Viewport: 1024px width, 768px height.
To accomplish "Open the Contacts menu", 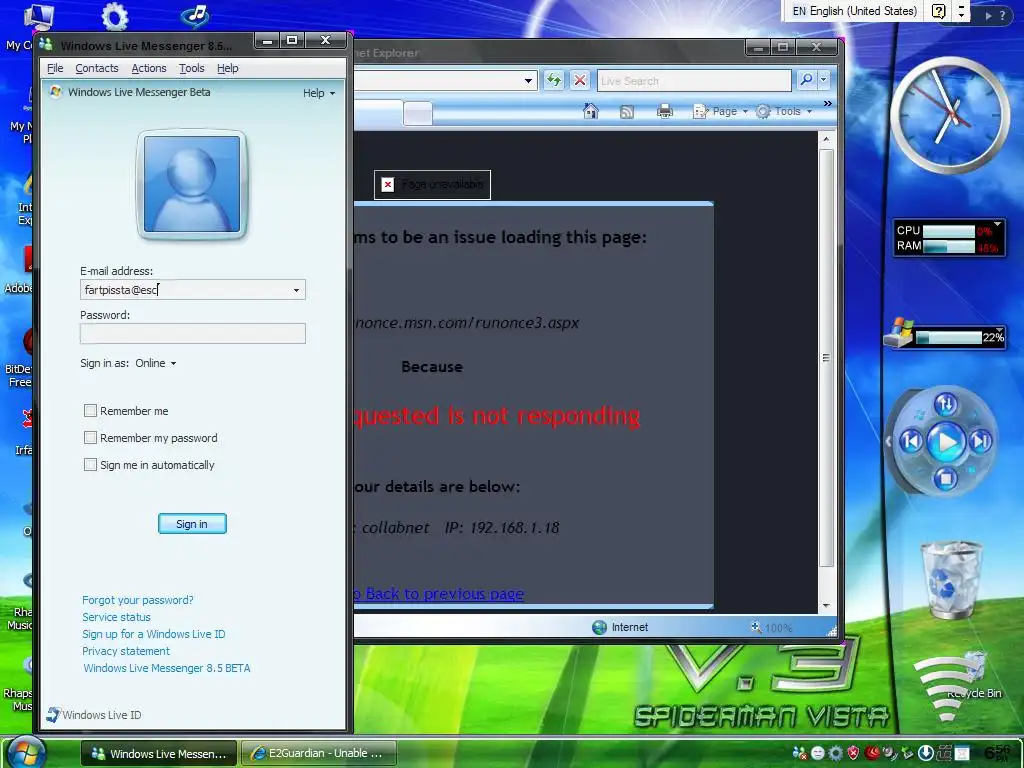I will pos(97,68).
